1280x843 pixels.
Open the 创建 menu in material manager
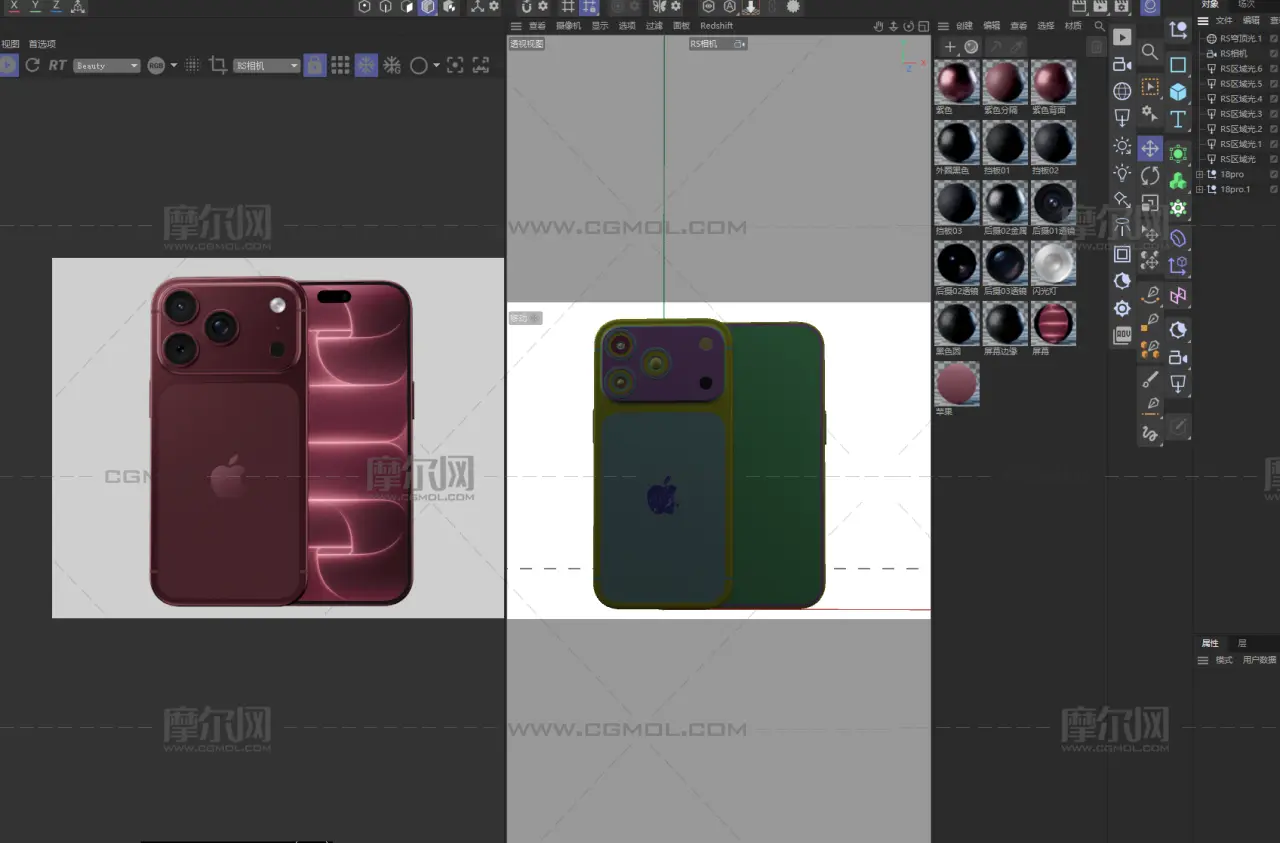pos(964,26)
